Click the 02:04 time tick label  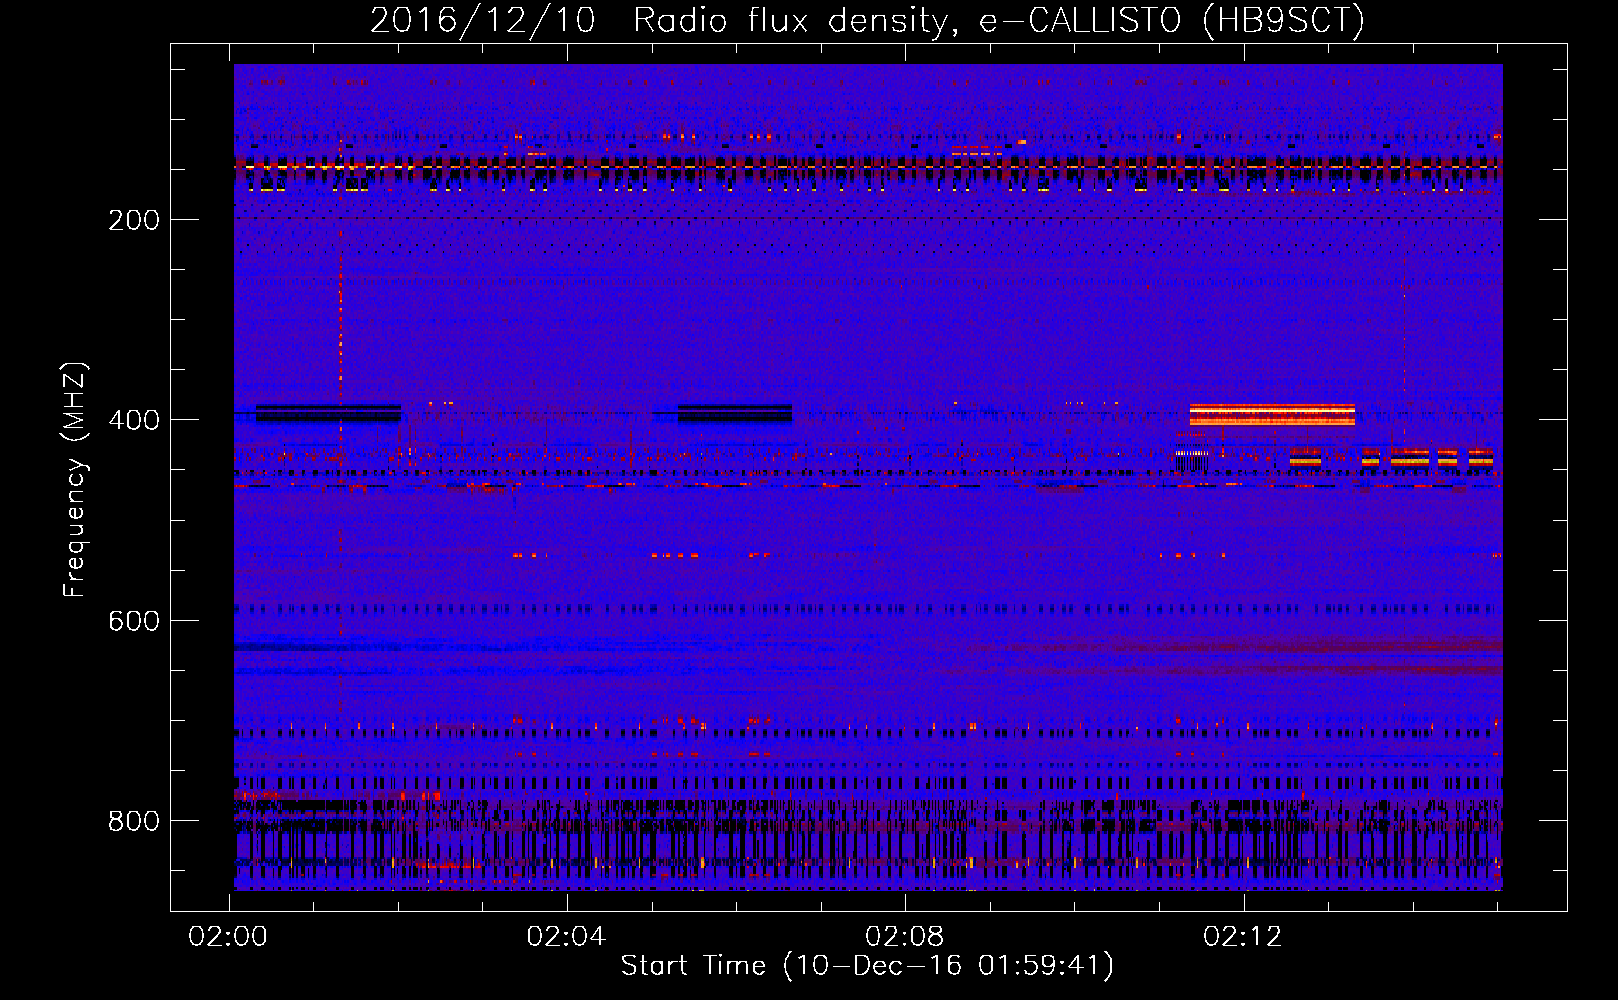pos(566,936)
